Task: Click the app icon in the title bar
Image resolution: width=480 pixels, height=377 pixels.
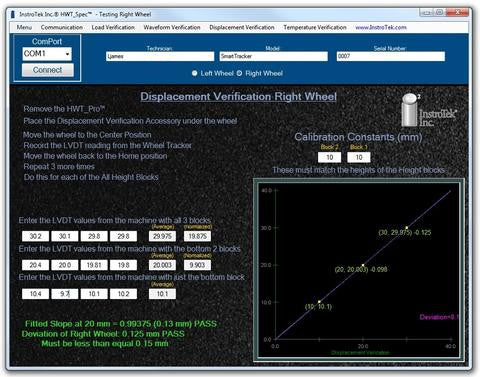Action: (13, 14)
